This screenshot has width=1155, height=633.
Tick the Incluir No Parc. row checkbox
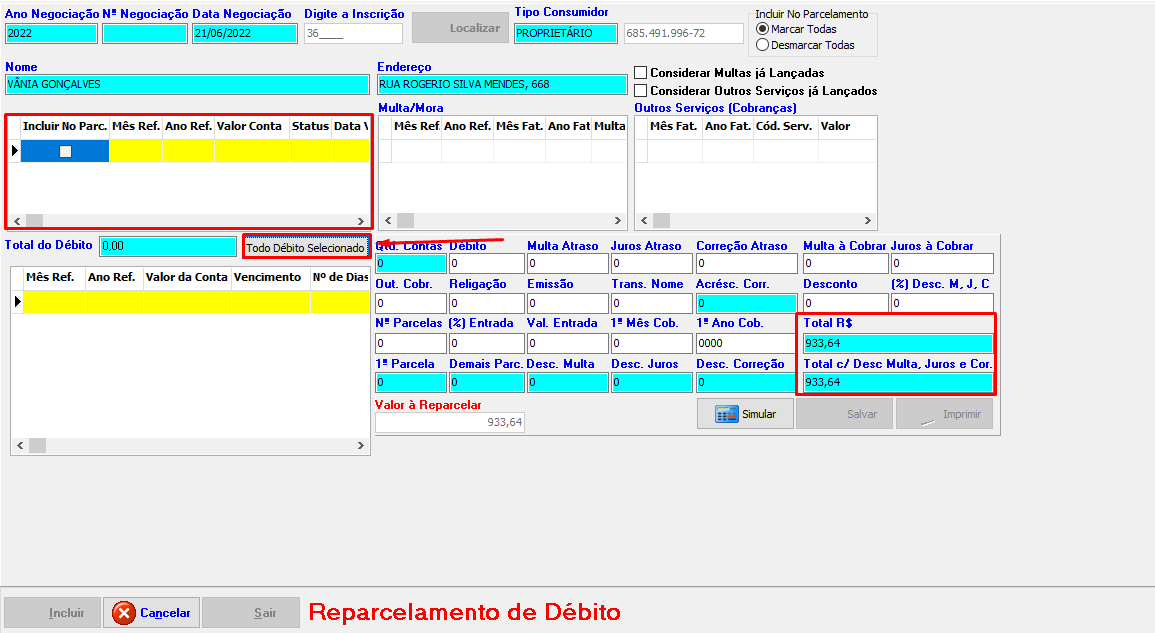point(65,151)
